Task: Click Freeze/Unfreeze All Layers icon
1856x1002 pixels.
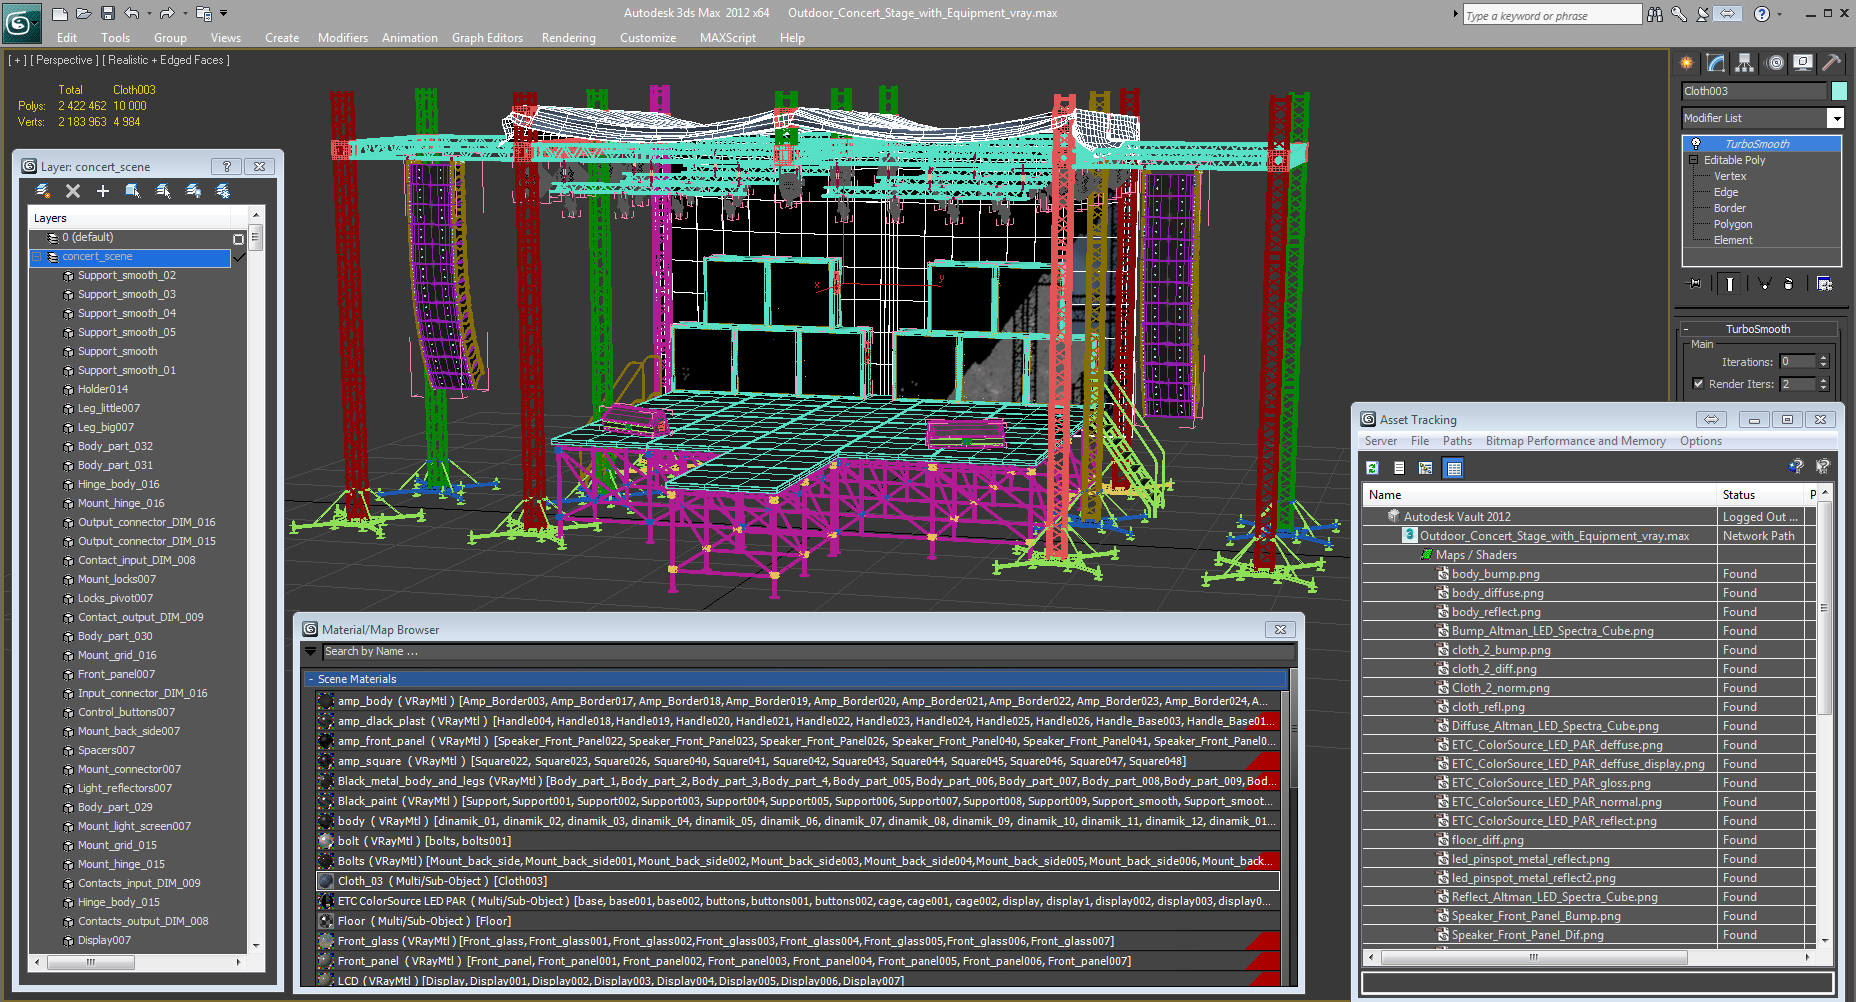Action: pyautogui.click(x=223, y=191)
